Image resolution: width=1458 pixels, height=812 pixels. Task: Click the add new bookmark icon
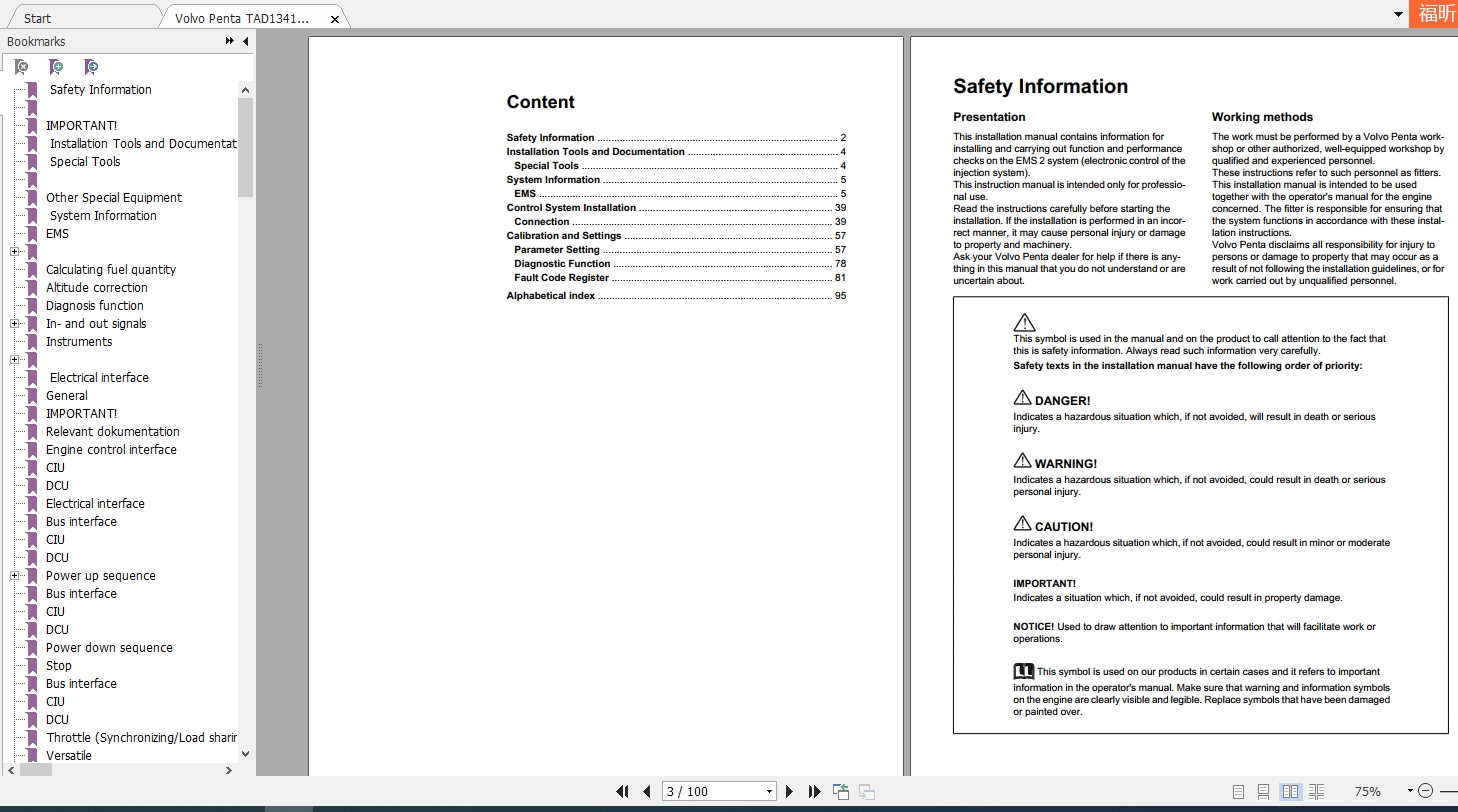coord(57,67)
